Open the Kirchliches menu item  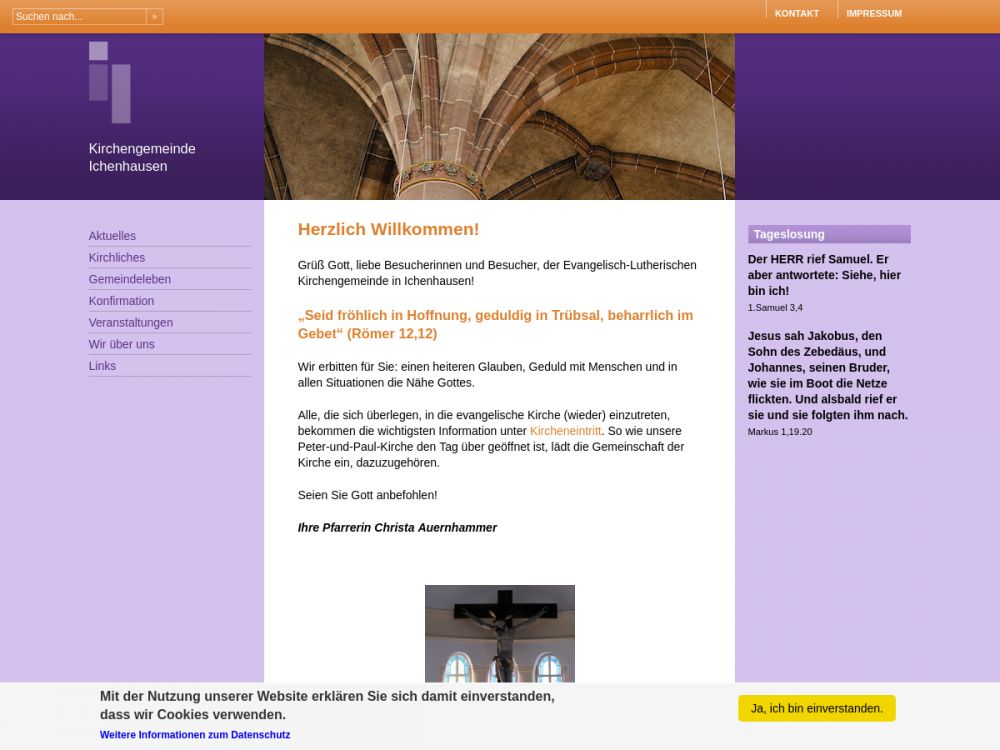click(117, 258)
